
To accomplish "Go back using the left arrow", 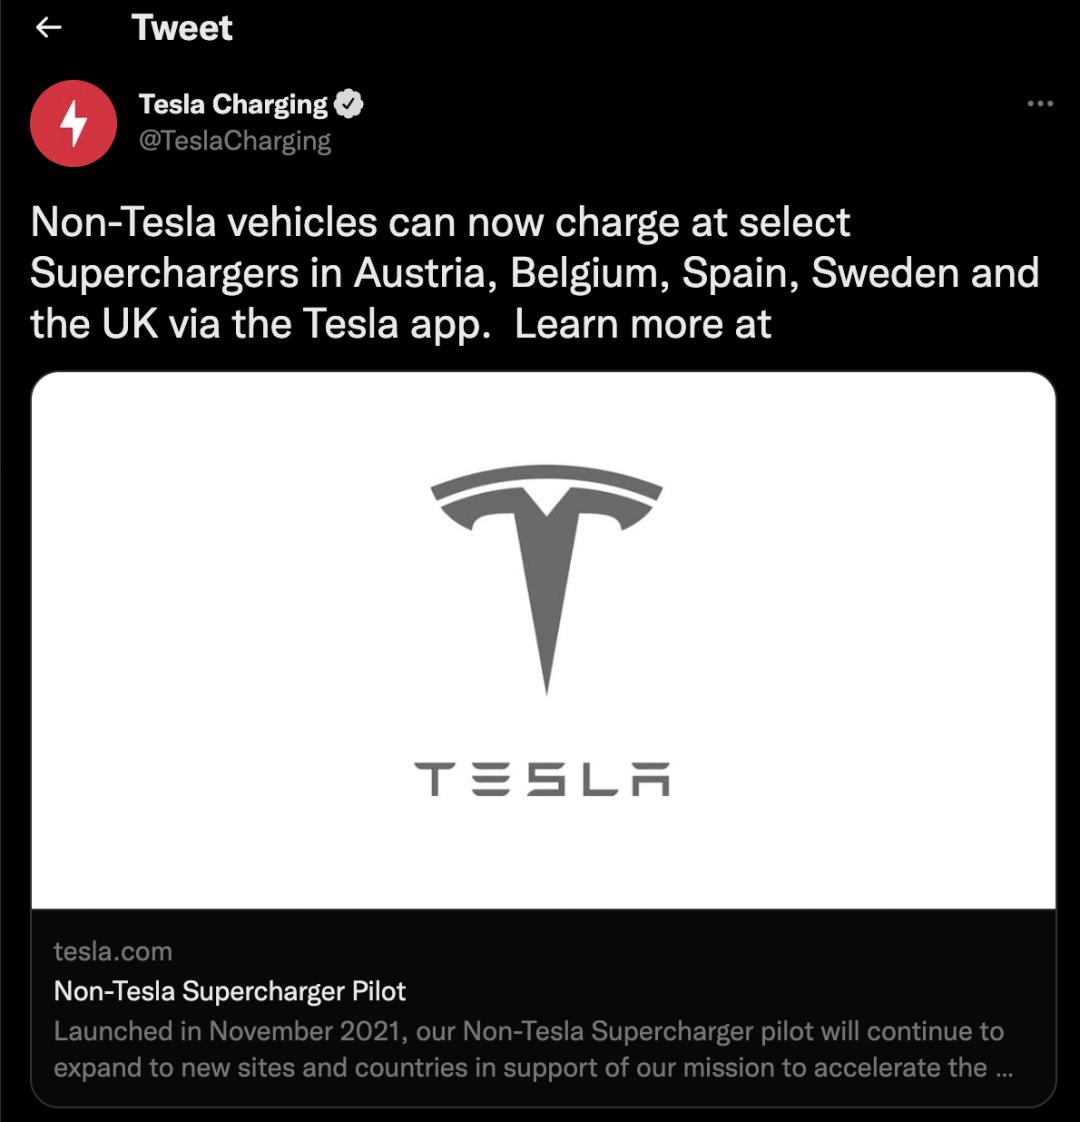I will 48,28.
